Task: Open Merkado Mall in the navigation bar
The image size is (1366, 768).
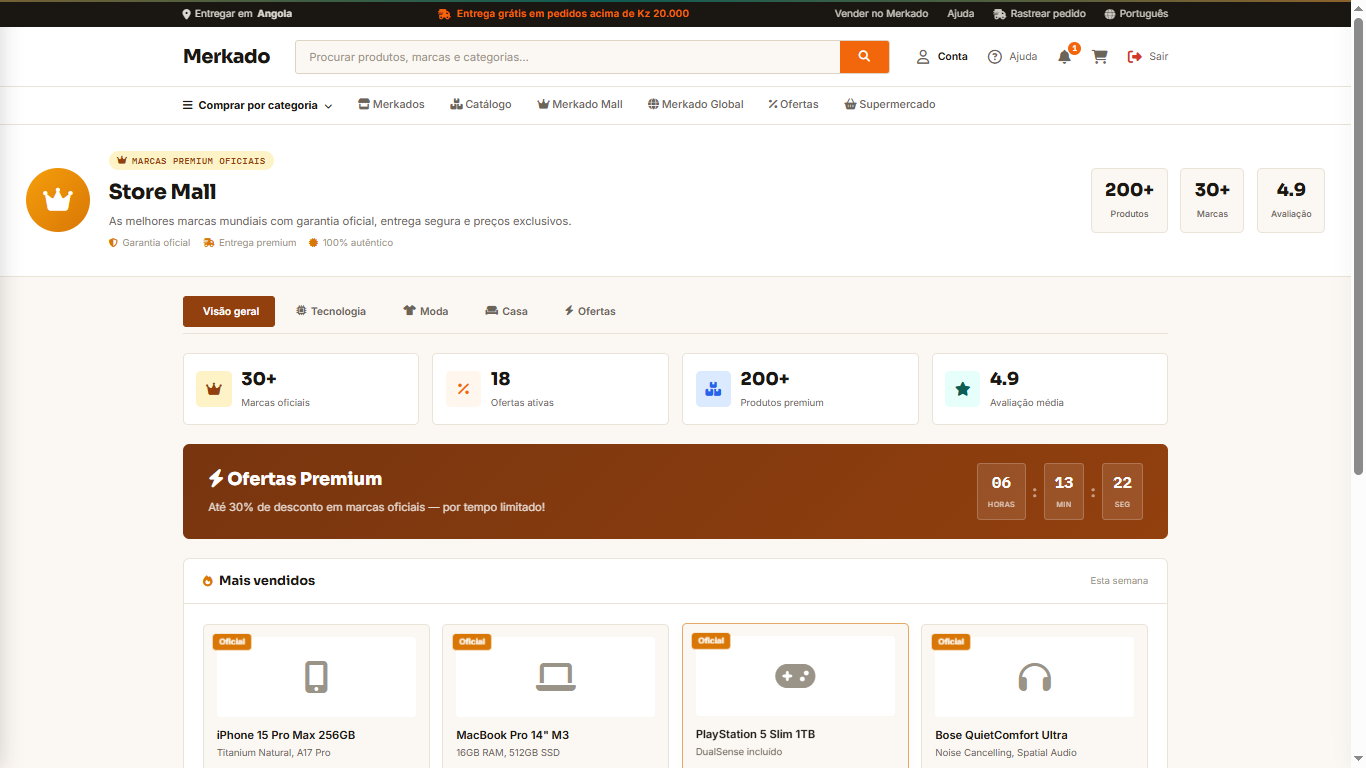Action: 580,104
